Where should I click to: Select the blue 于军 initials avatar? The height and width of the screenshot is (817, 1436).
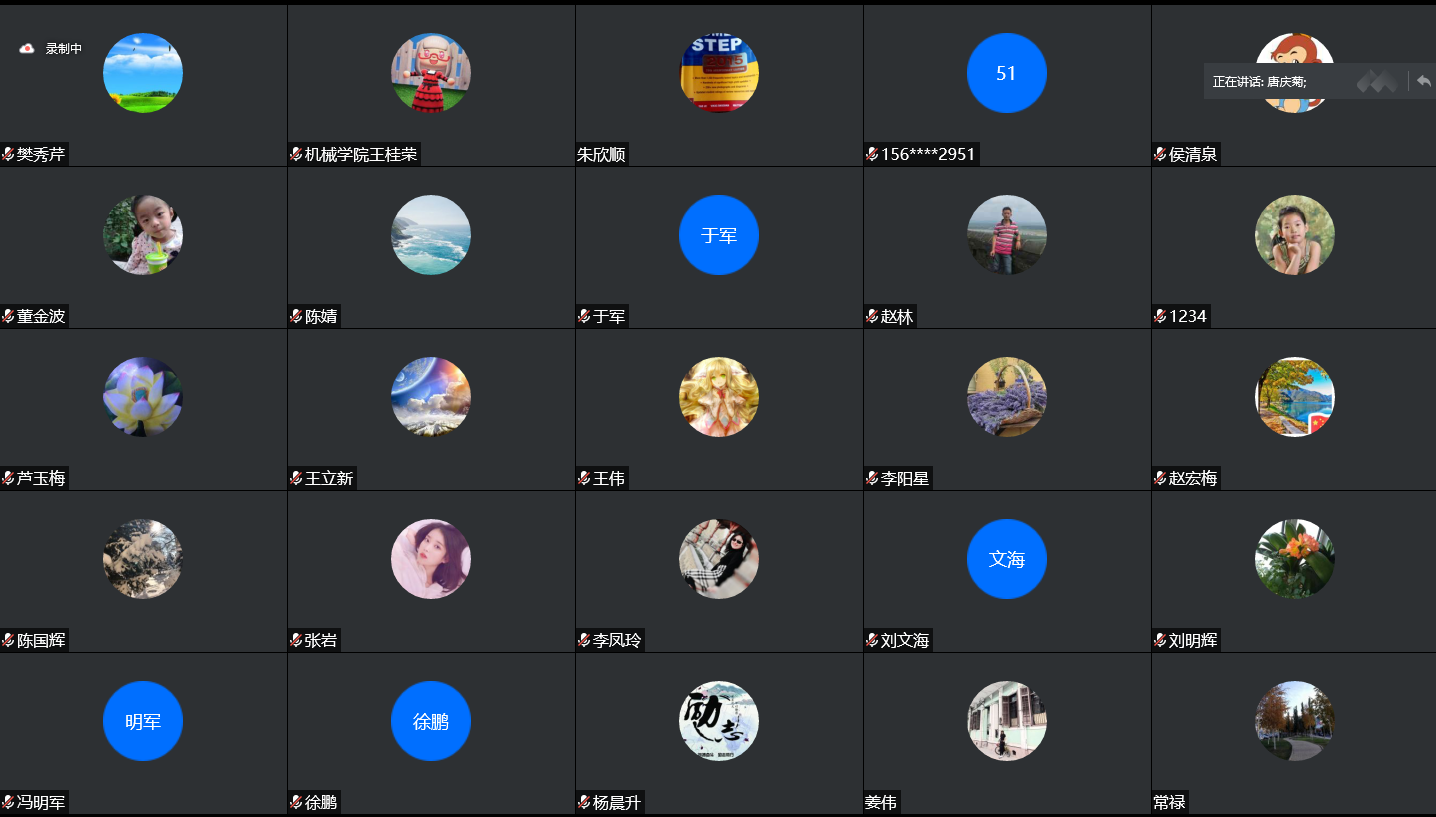(719, 235)
